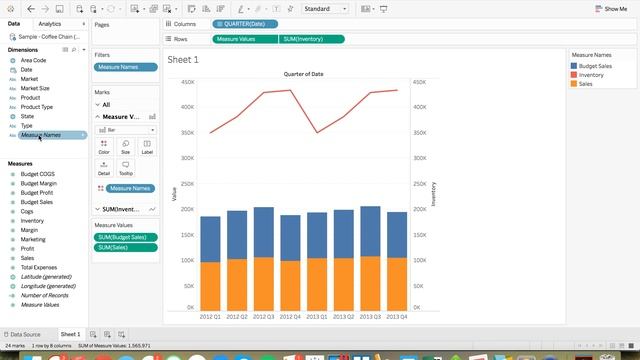Click the search icon in Dimensions header

[74, 50]
